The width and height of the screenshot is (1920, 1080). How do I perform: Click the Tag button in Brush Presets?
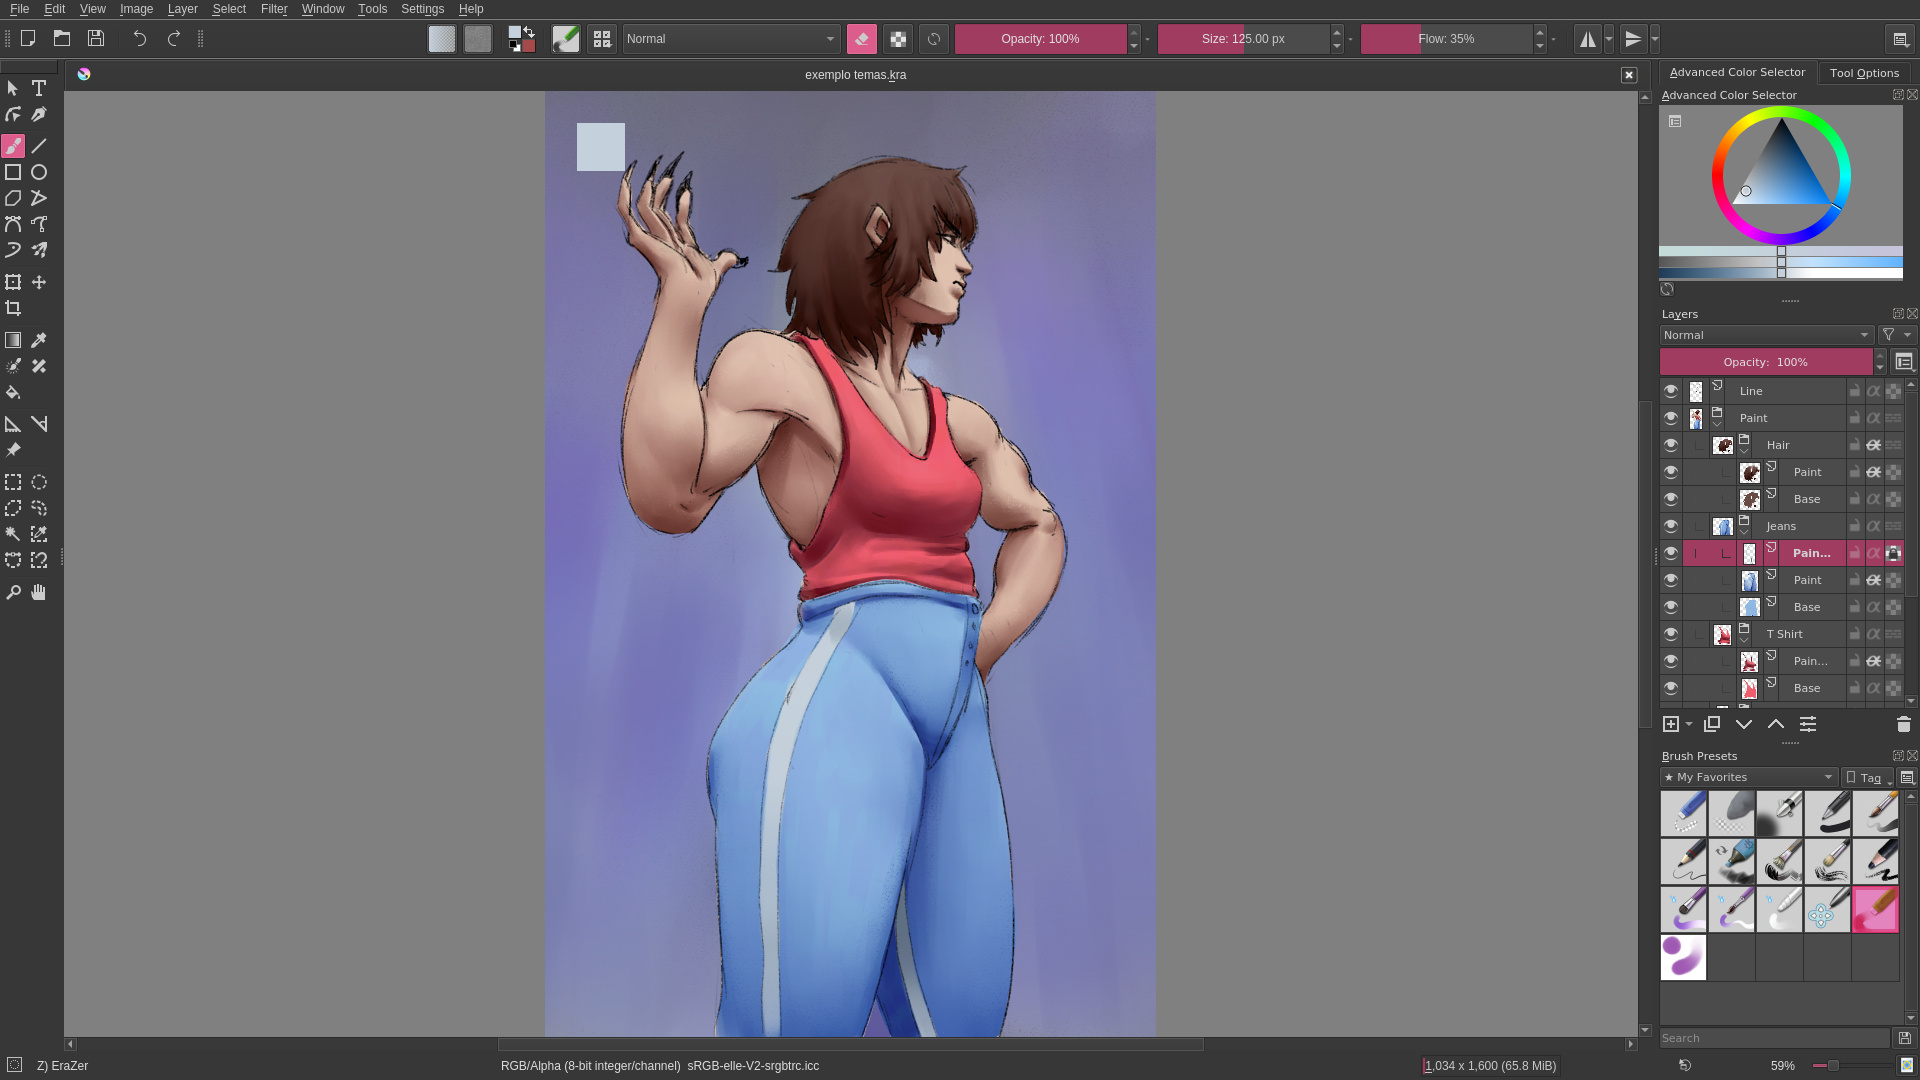pyautogui.click(x=1867, y=777)
